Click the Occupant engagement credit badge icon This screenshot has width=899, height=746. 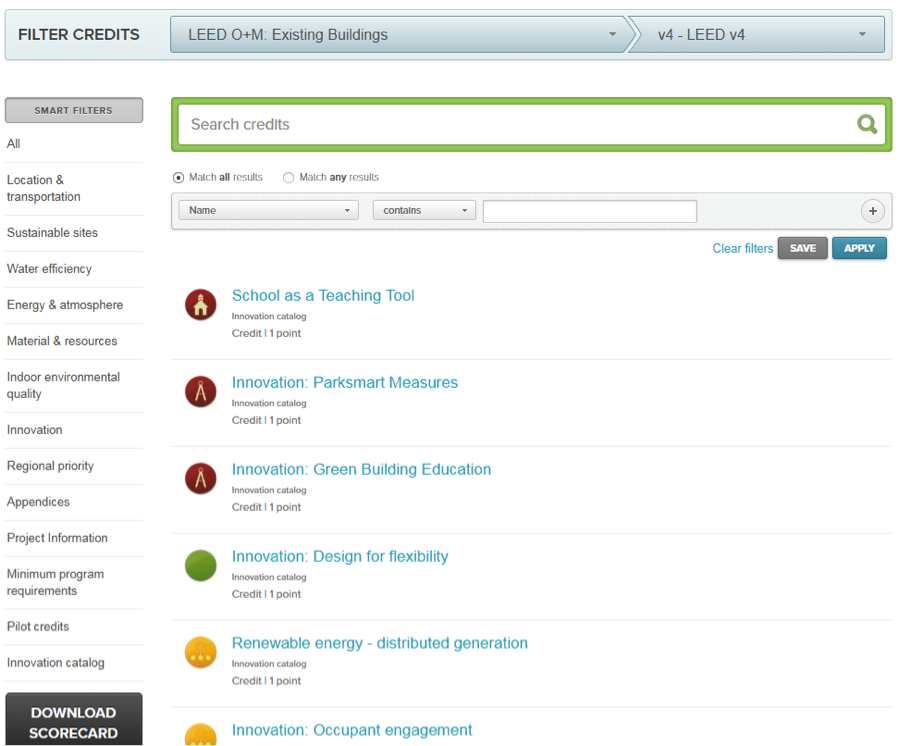click(x=200, y=738)
